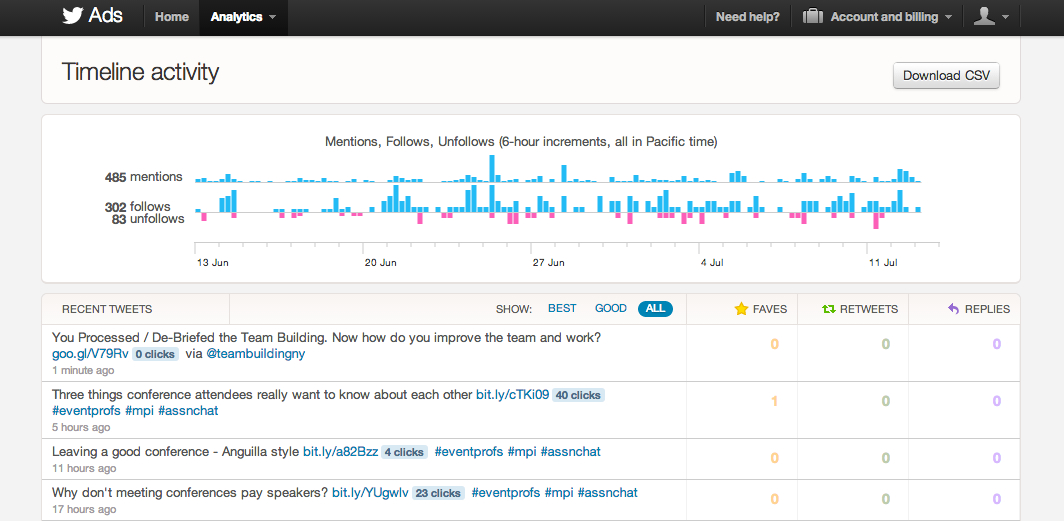Open the bit.ly/cTKi09 link
This screenshot has width=1064, height=521.
coord(512,395)
